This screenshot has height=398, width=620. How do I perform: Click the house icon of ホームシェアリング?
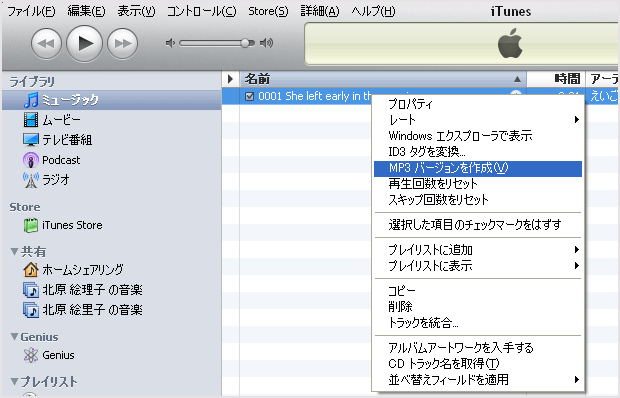pos(31,270)
